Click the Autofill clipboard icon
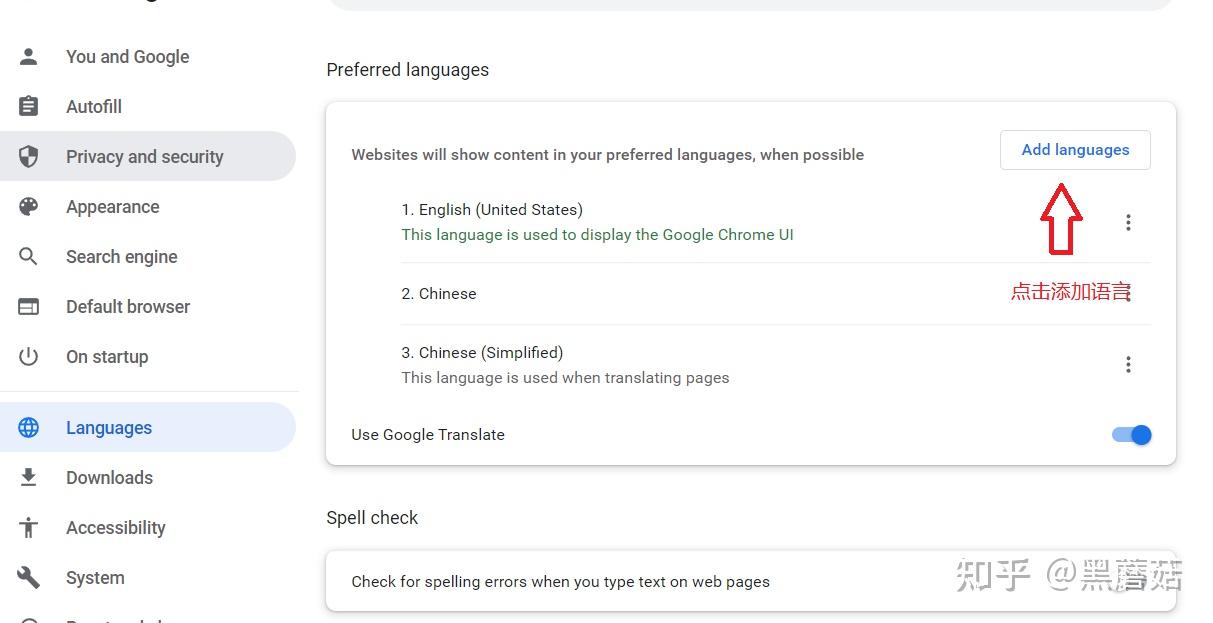The height and width of the screenshot is (623, 1213). 29,107
